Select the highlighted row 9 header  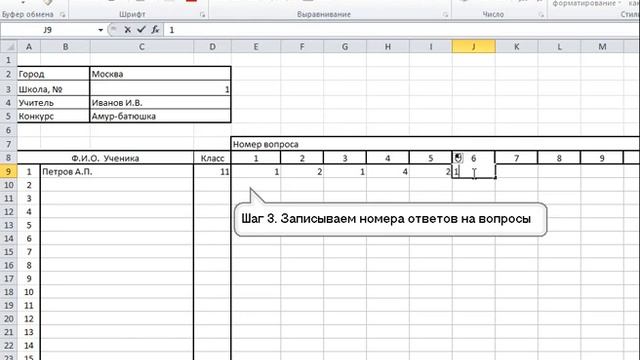(x=9, y=171)
